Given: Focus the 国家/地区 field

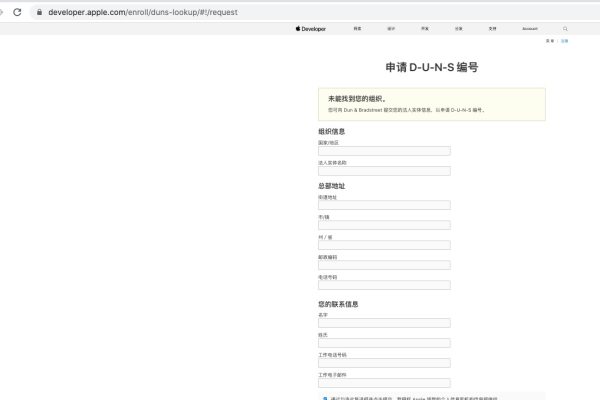Looking at the screenshot, I should click(x=384, y=151).
